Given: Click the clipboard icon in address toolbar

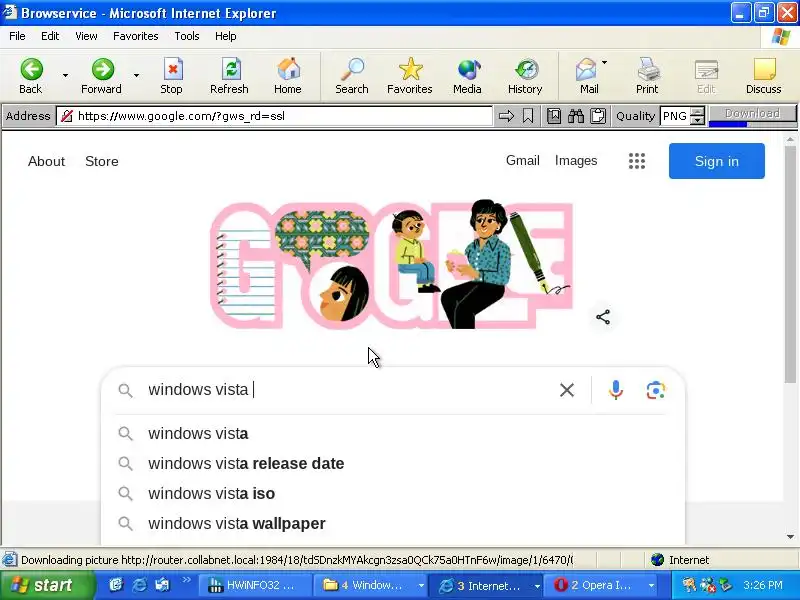Looking at the screenshot, I should (x=598, y=116).
